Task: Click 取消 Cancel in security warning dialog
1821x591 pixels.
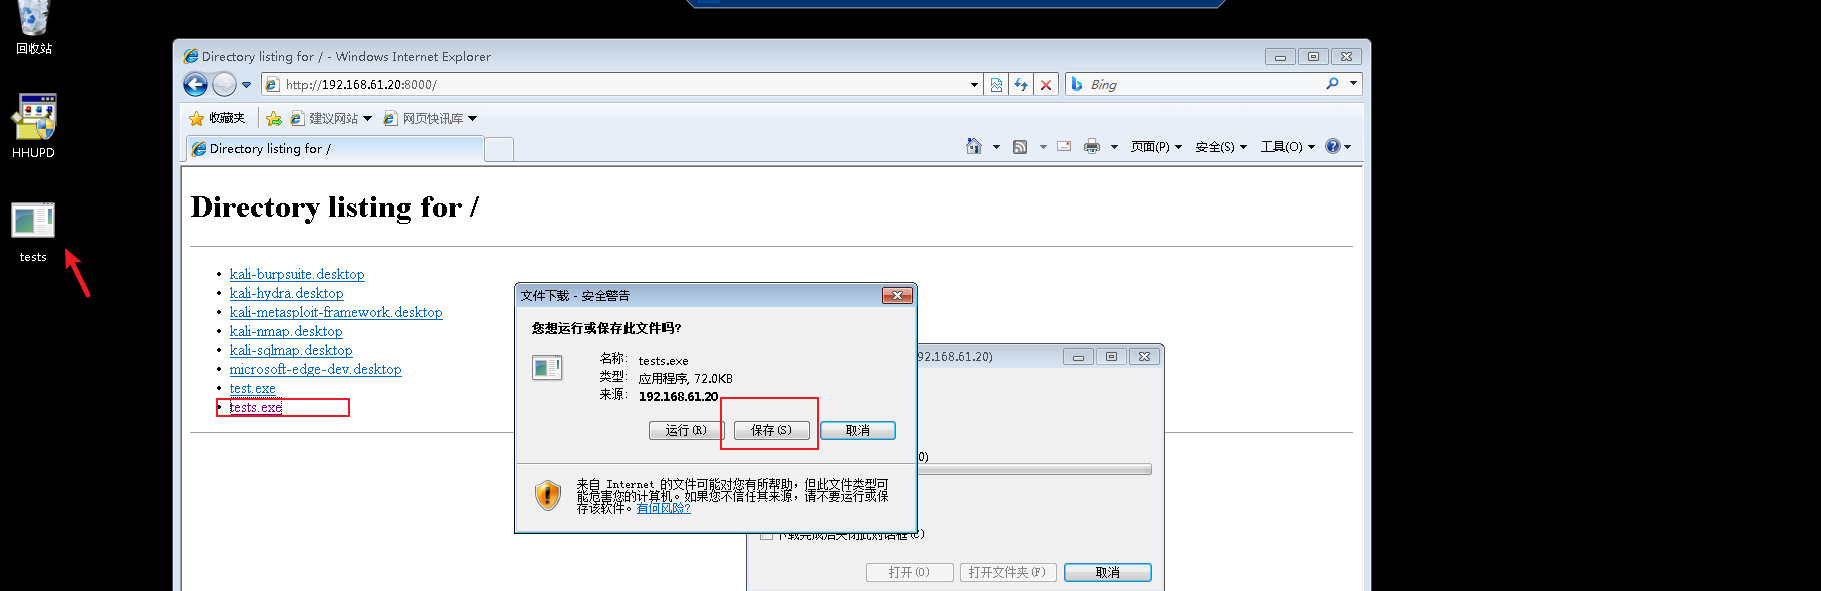Action: pyautogui.click(x=857, y=430)
